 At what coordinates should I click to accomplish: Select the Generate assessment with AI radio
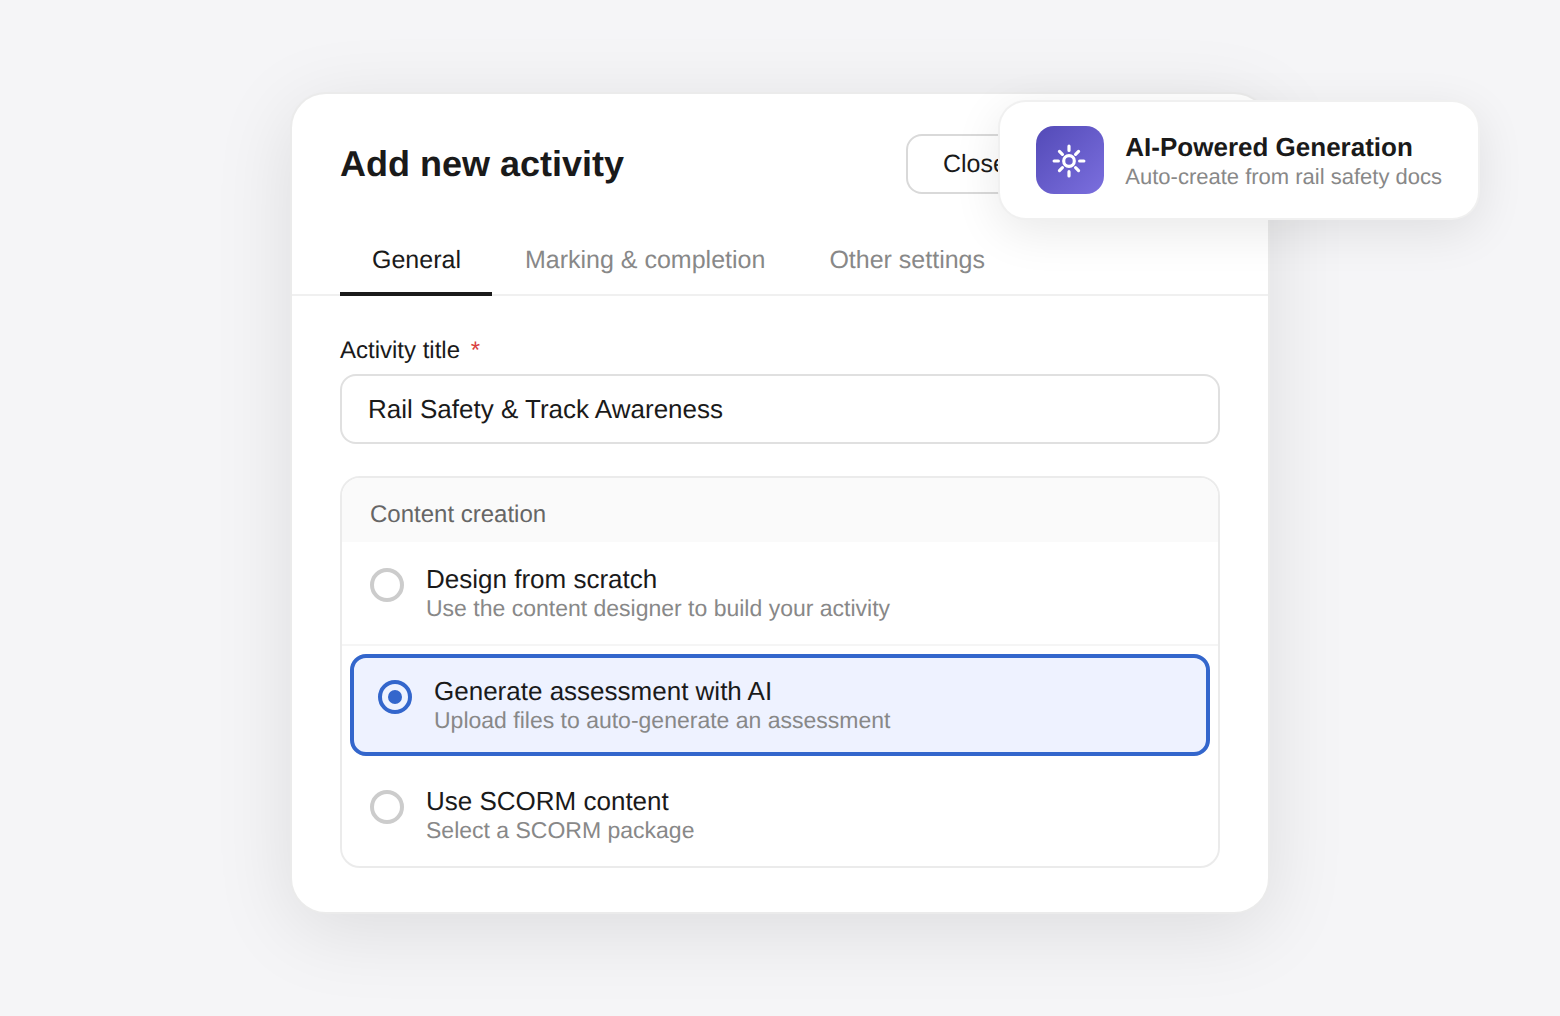(395, 697)
